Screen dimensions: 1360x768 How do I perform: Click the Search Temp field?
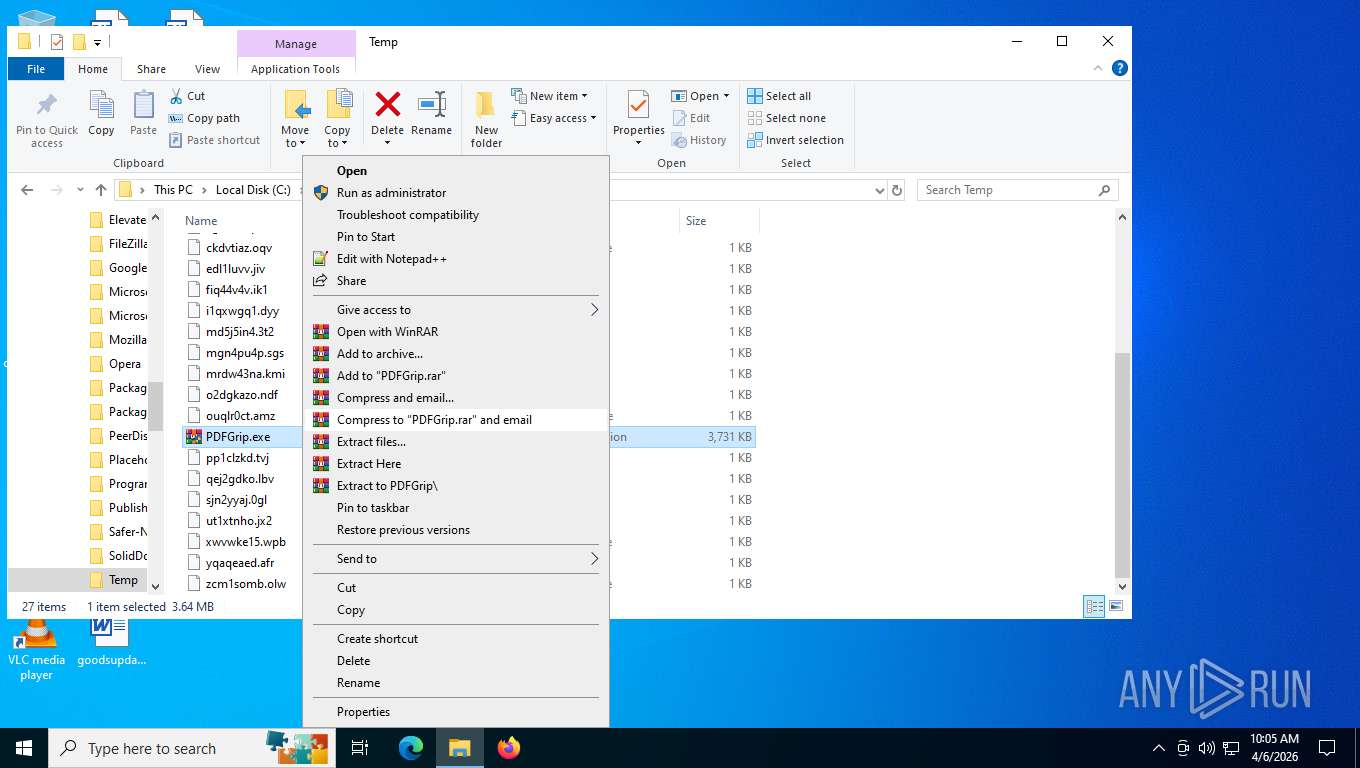[1017, 190]
